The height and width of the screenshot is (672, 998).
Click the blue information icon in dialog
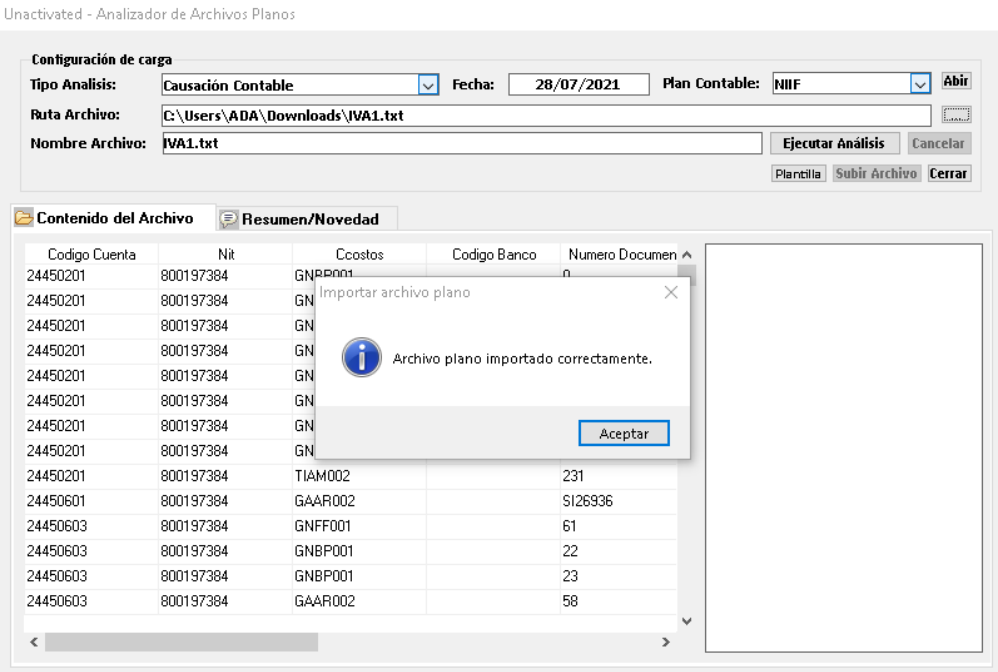pyautogui.click(x=360, y=359)
